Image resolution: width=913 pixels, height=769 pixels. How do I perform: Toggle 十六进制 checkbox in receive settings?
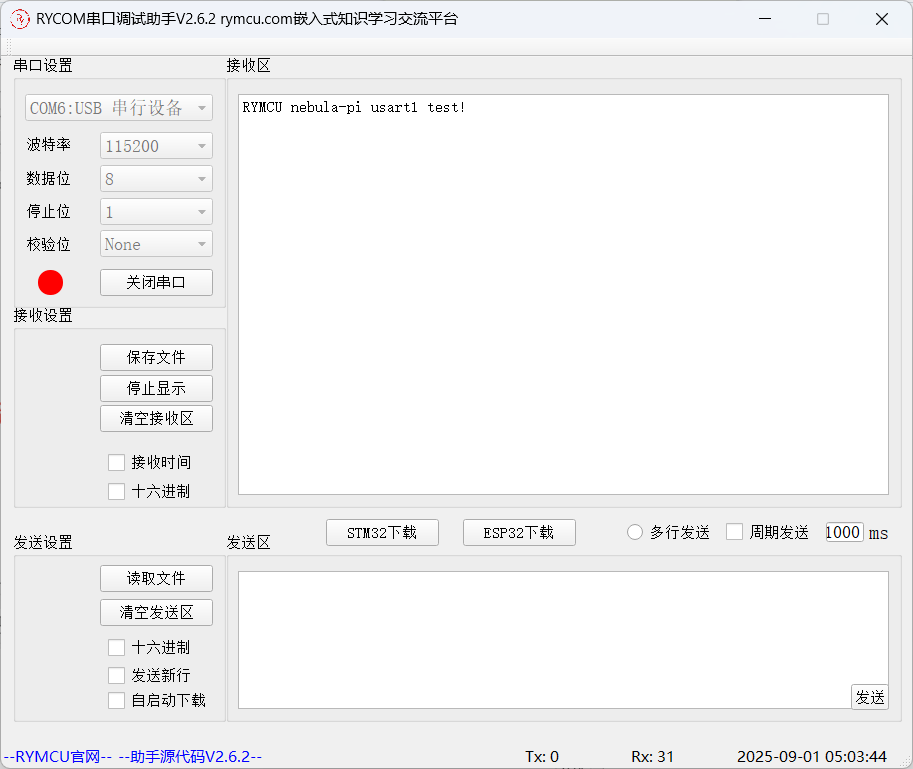pos(117,491)
